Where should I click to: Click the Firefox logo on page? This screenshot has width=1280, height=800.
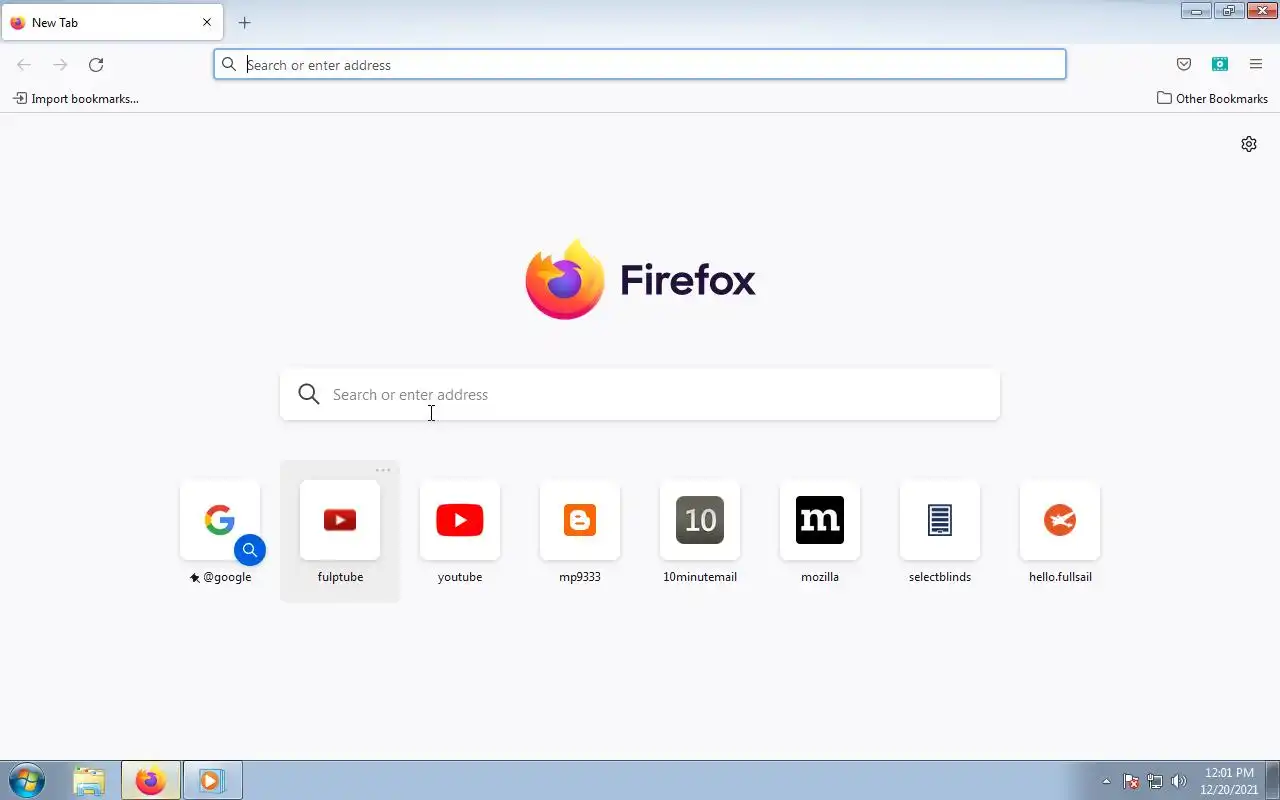[640, 280]
